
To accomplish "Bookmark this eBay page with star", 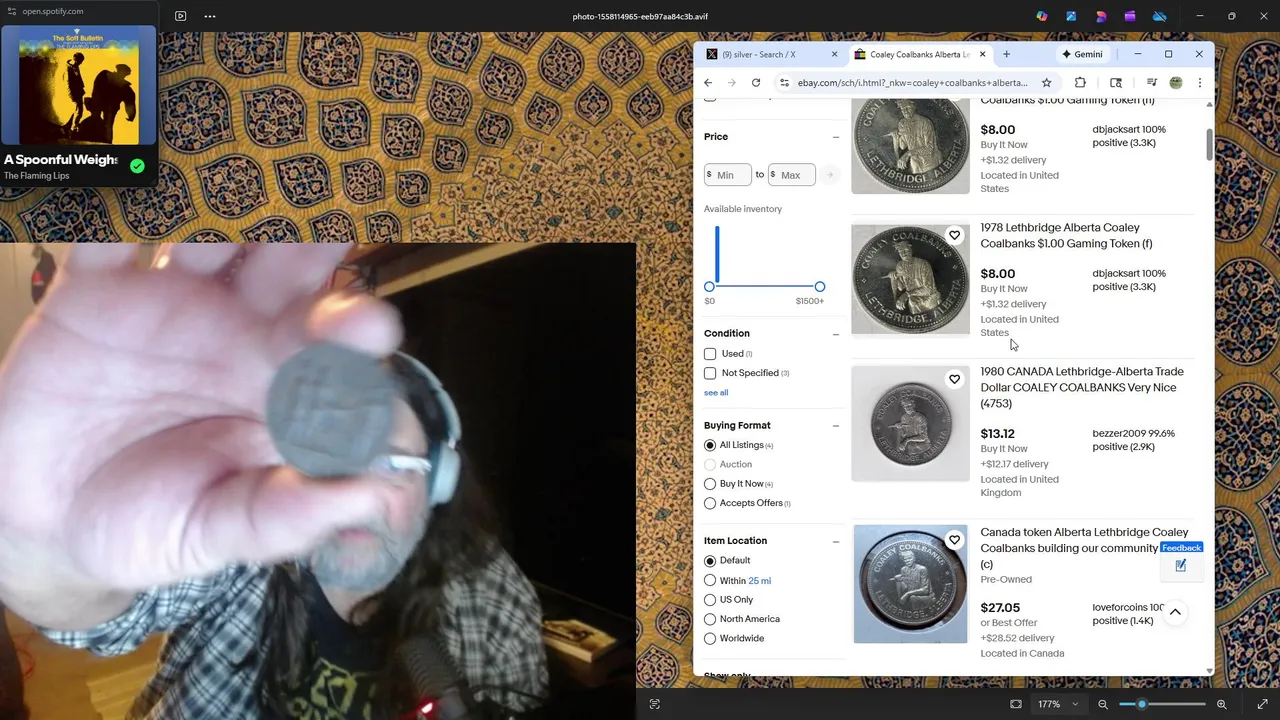I will (1047, 82).
